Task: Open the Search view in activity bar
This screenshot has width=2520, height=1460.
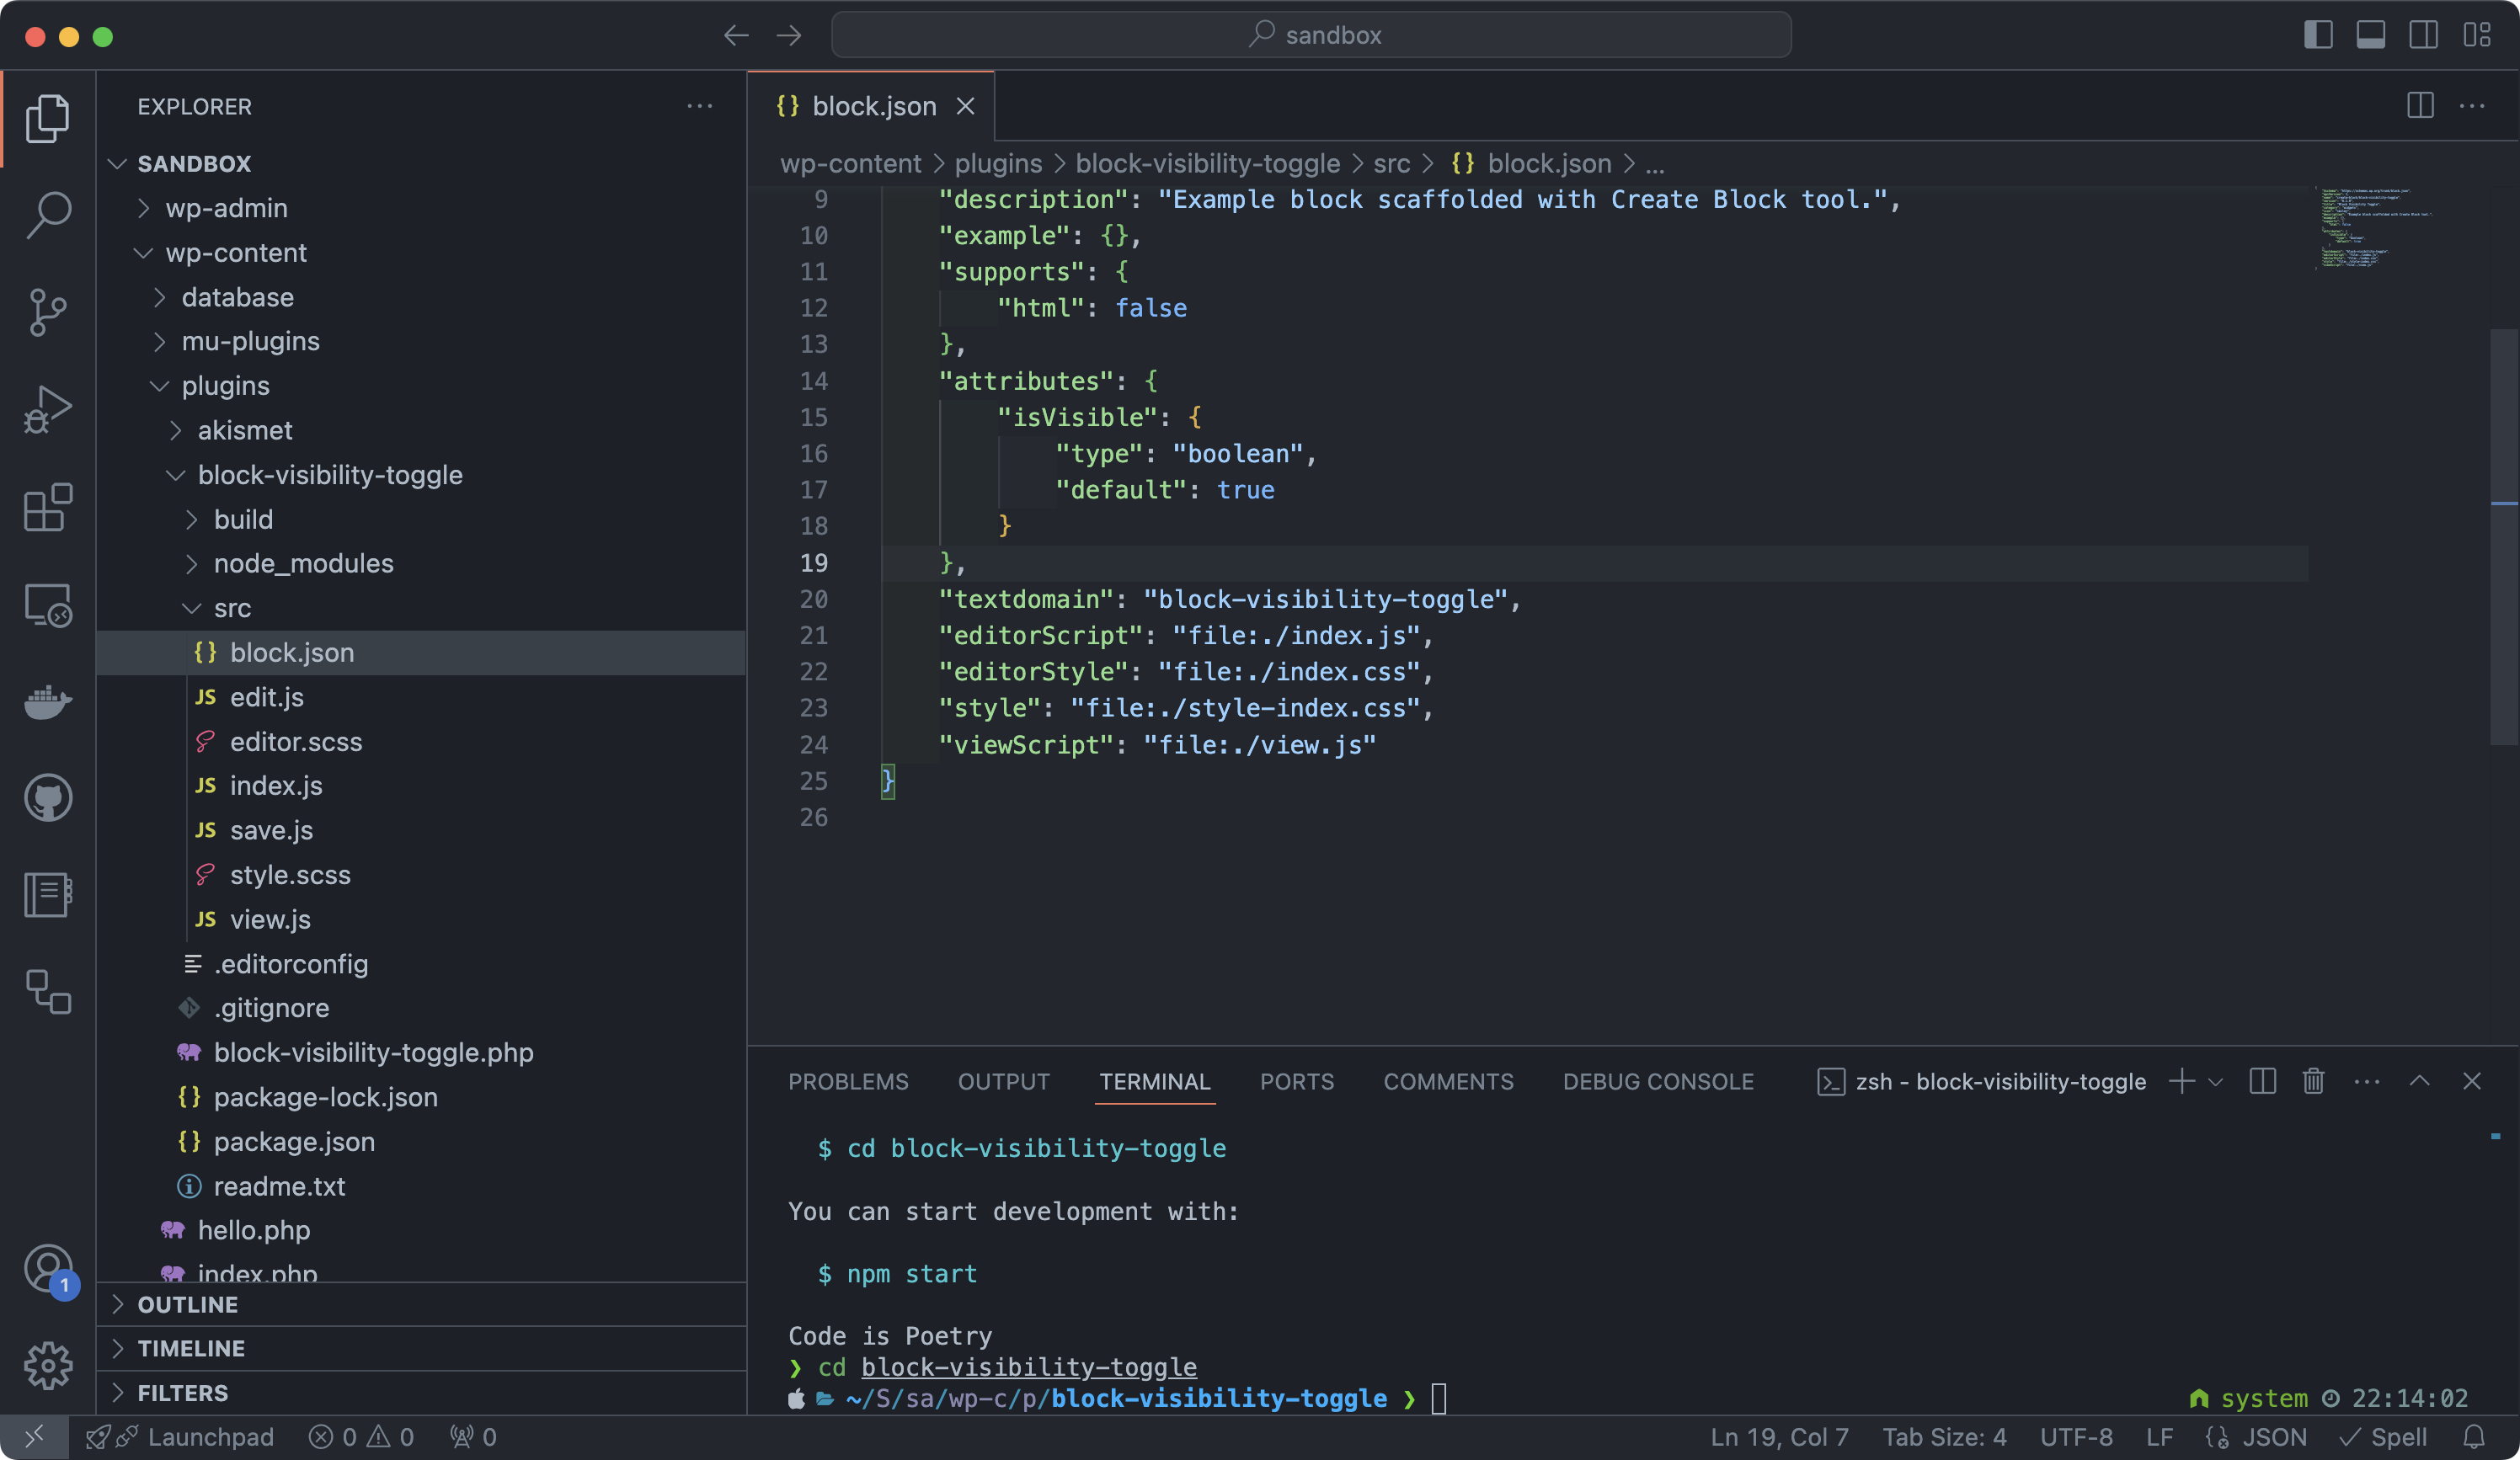Action: click(48, 215)
